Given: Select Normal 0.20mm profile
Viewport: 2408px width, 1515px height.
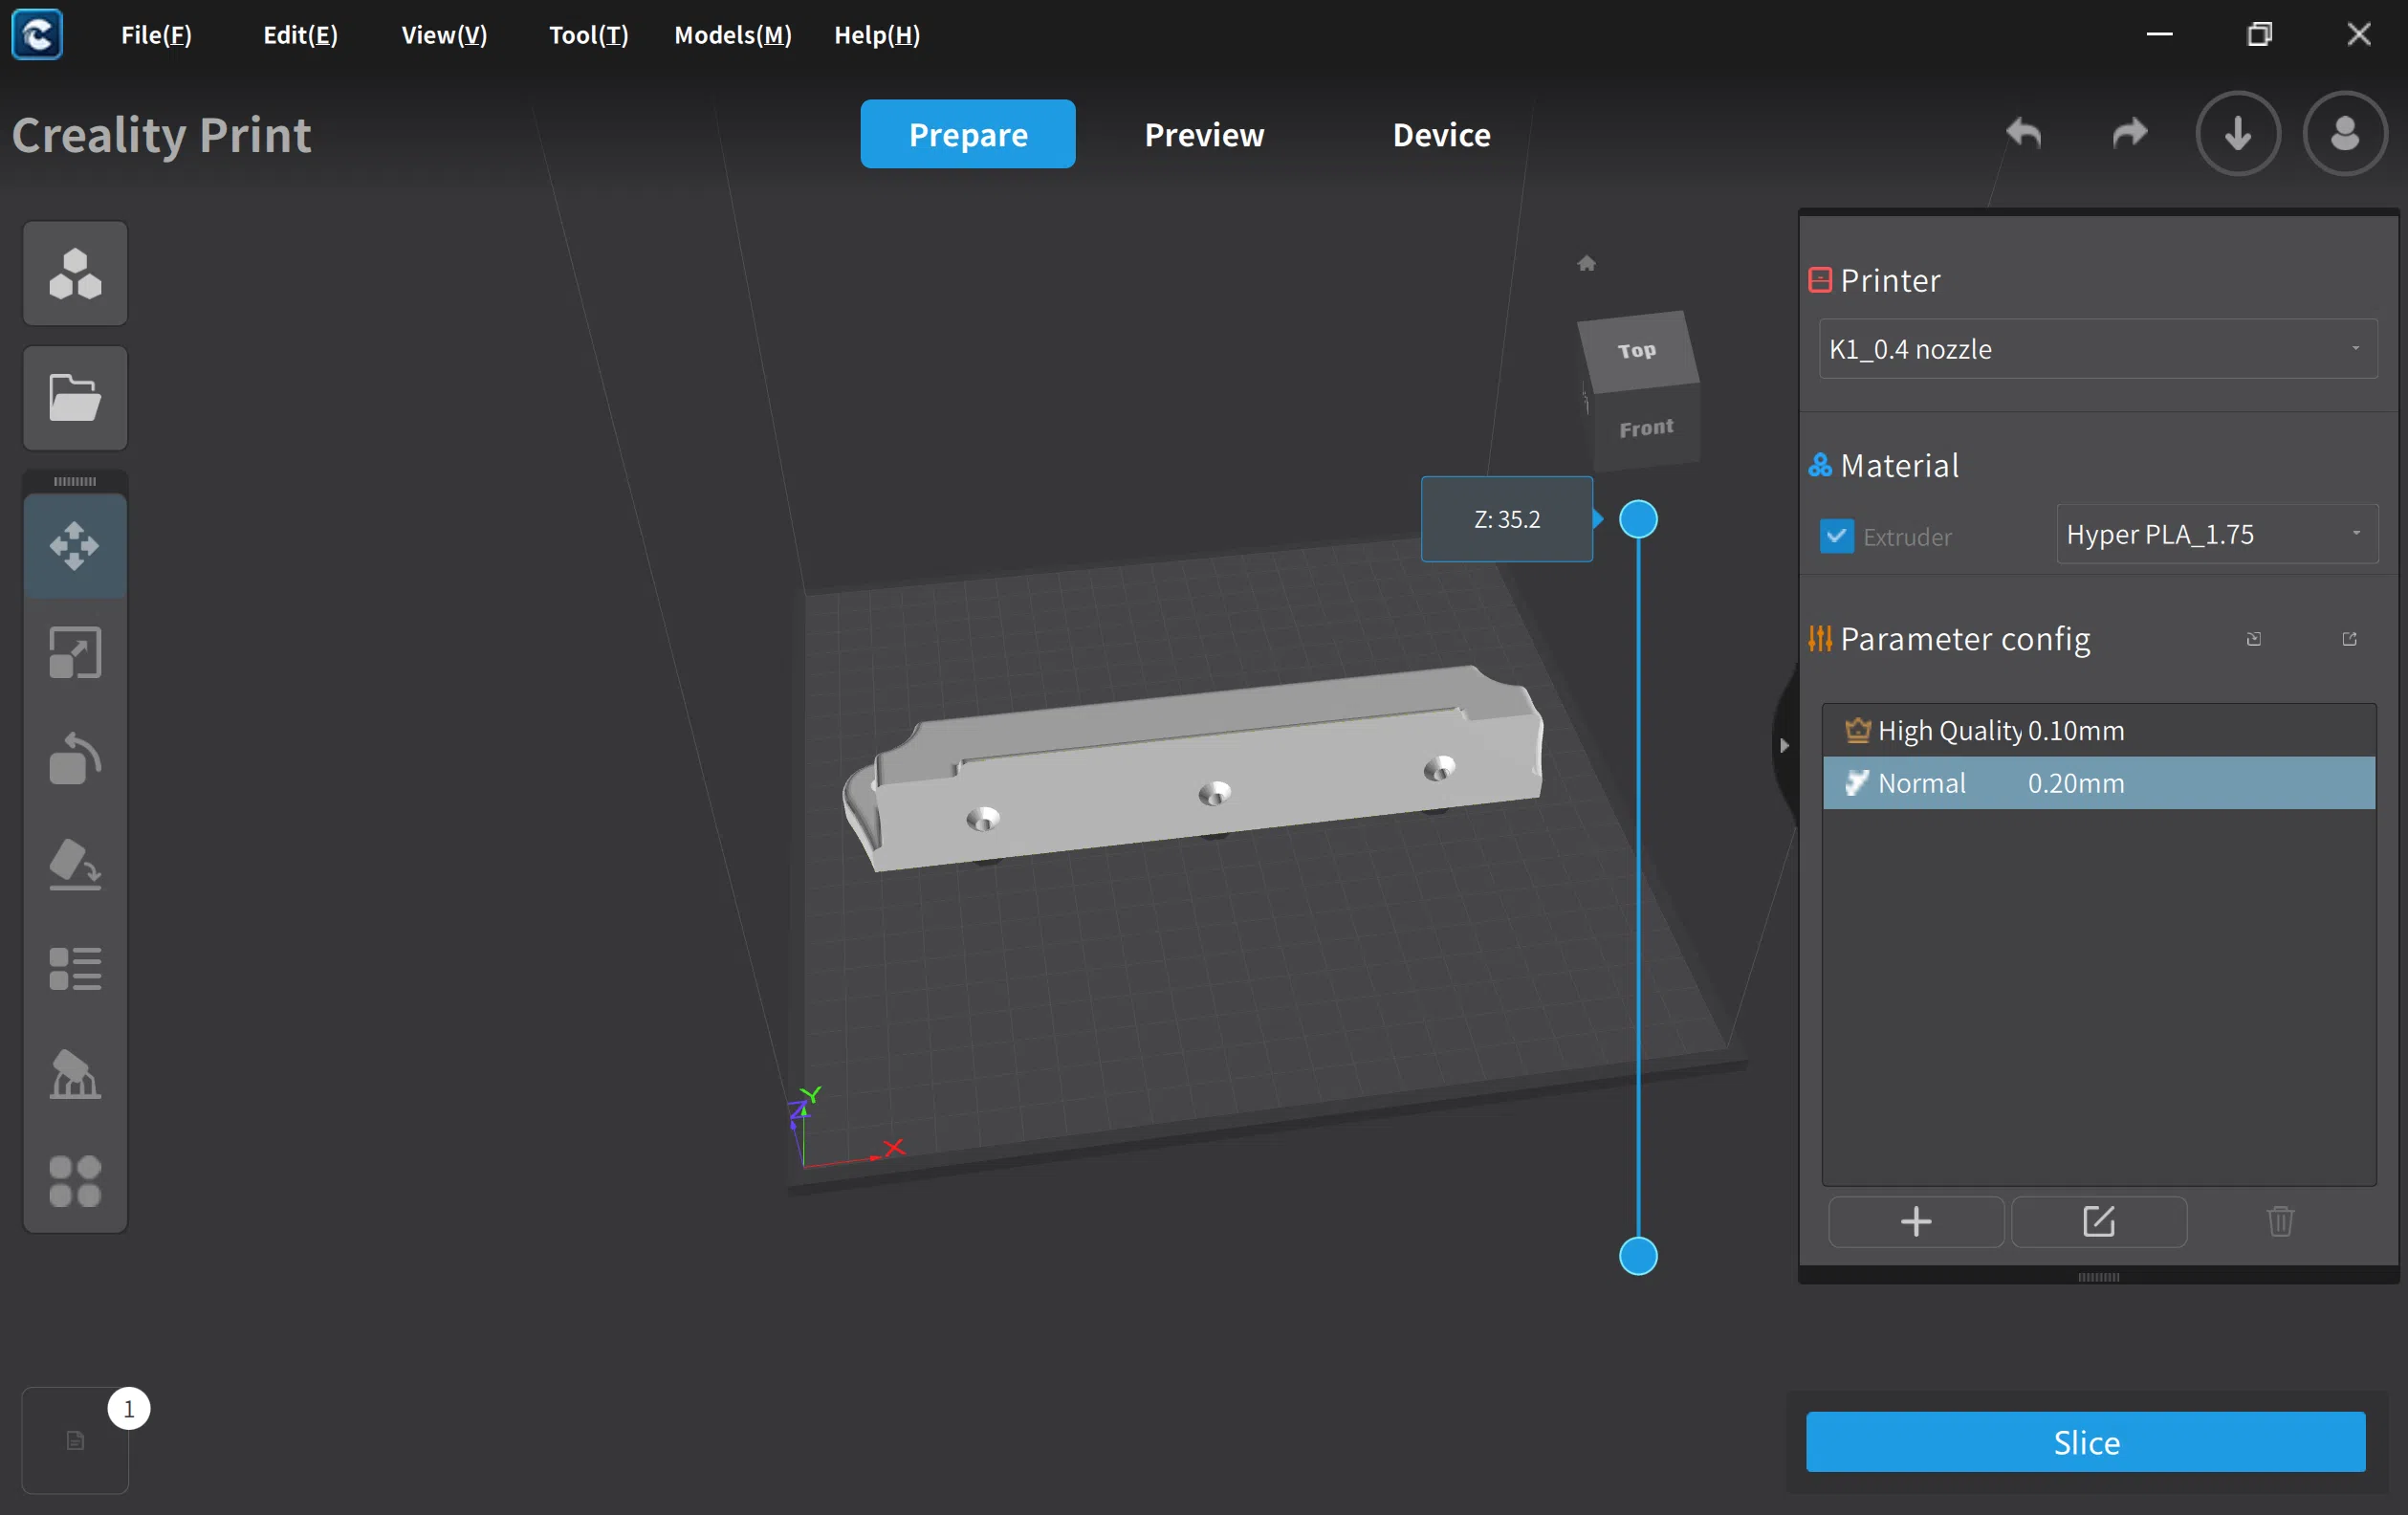Looking at the screenshot, I should click(x=2099, y=783).
